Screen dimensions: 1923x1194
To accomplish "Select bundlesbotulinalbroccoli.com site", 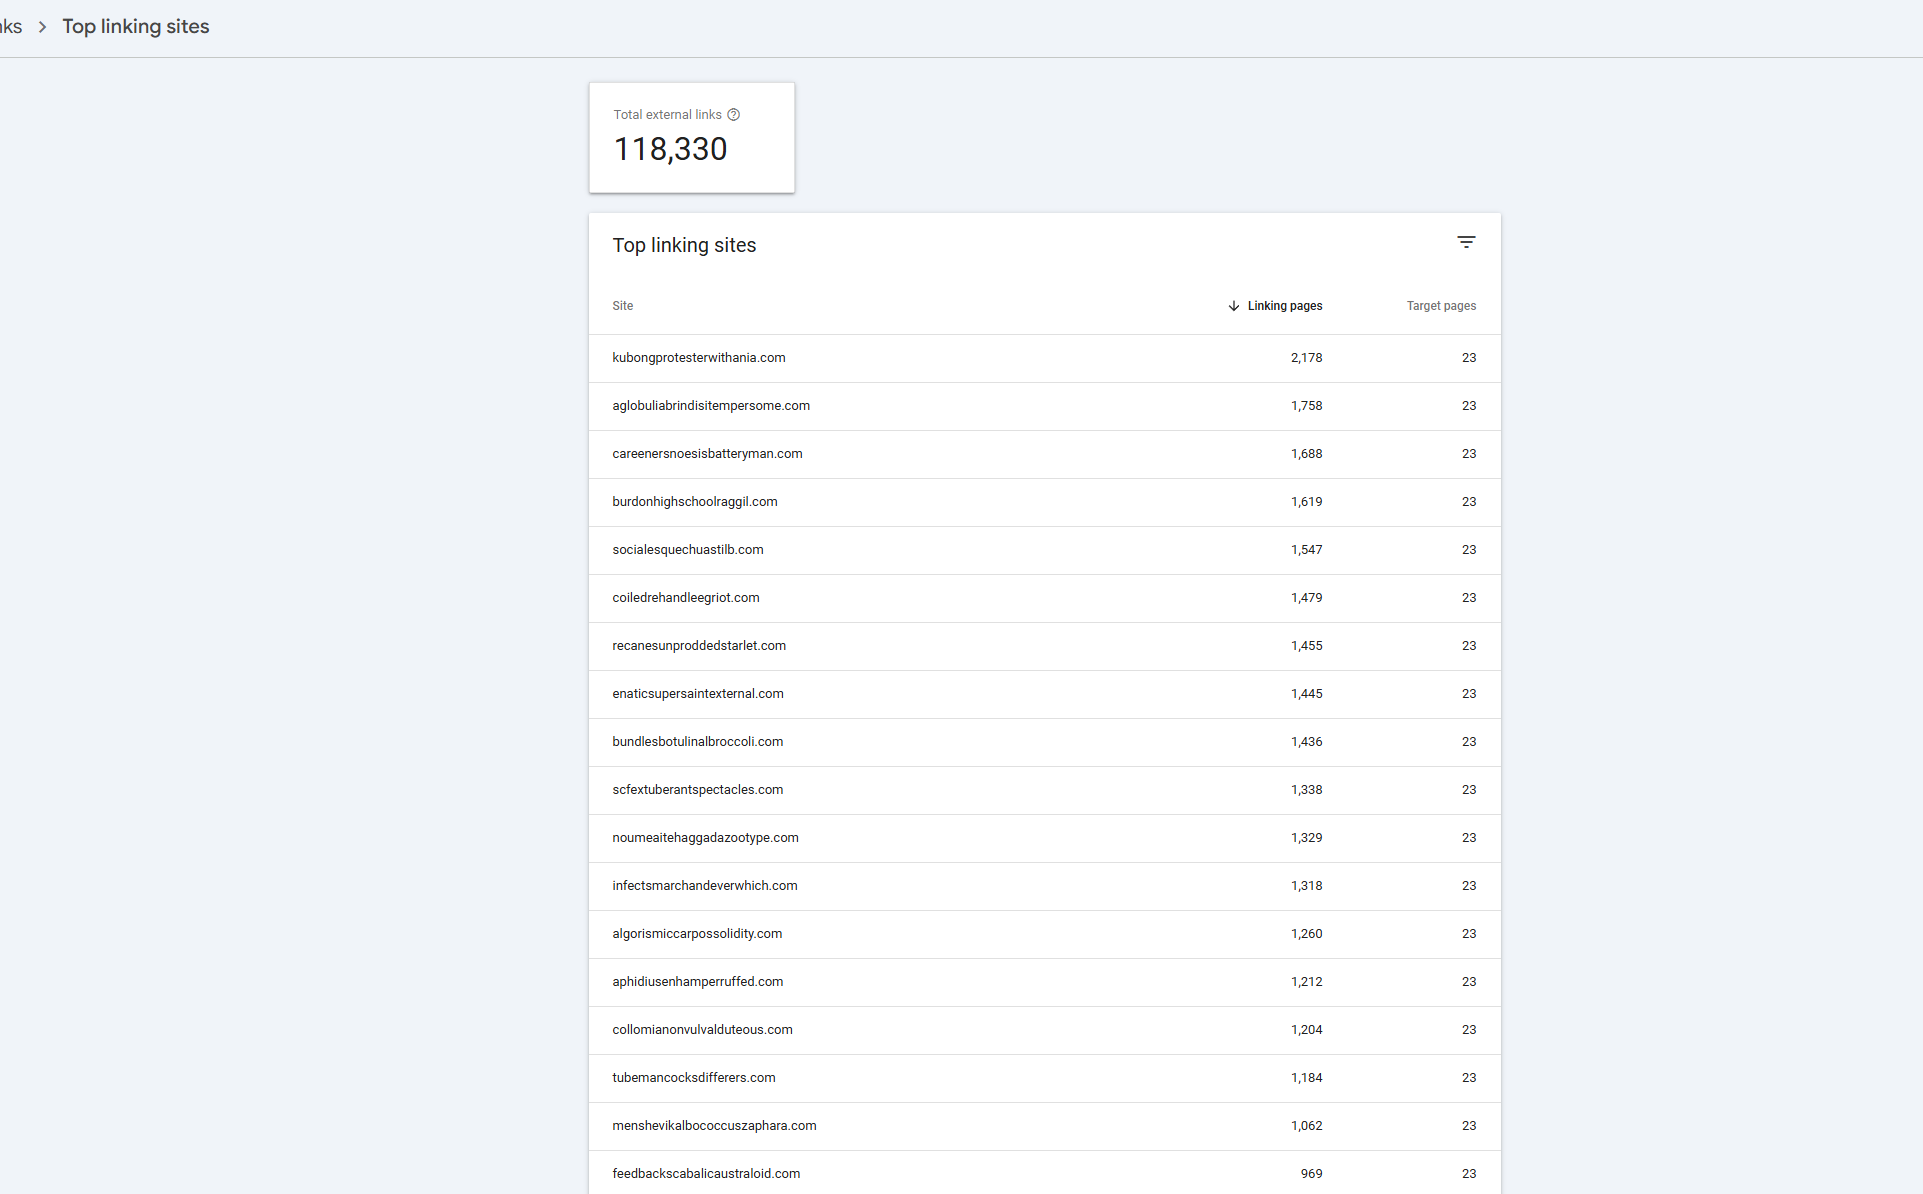I will pyautogui.click(x=697, y=742).
